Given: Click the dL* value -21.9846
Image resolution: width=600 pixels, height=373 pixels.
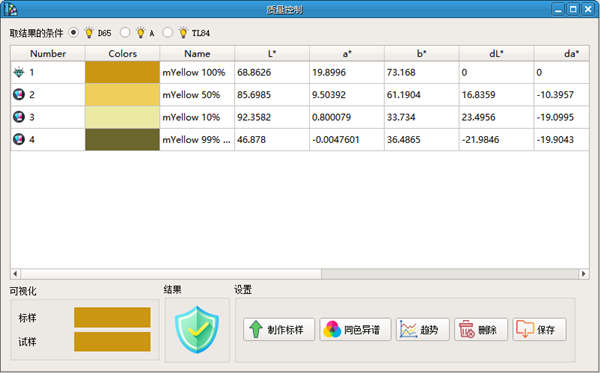Looking at the screenshot, I should coord(480,139).
